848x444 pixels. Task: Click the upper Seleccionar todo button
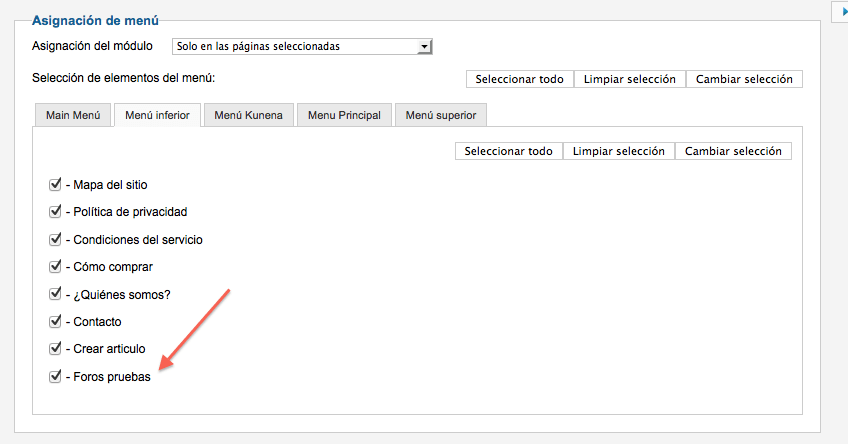pos(520,79)
